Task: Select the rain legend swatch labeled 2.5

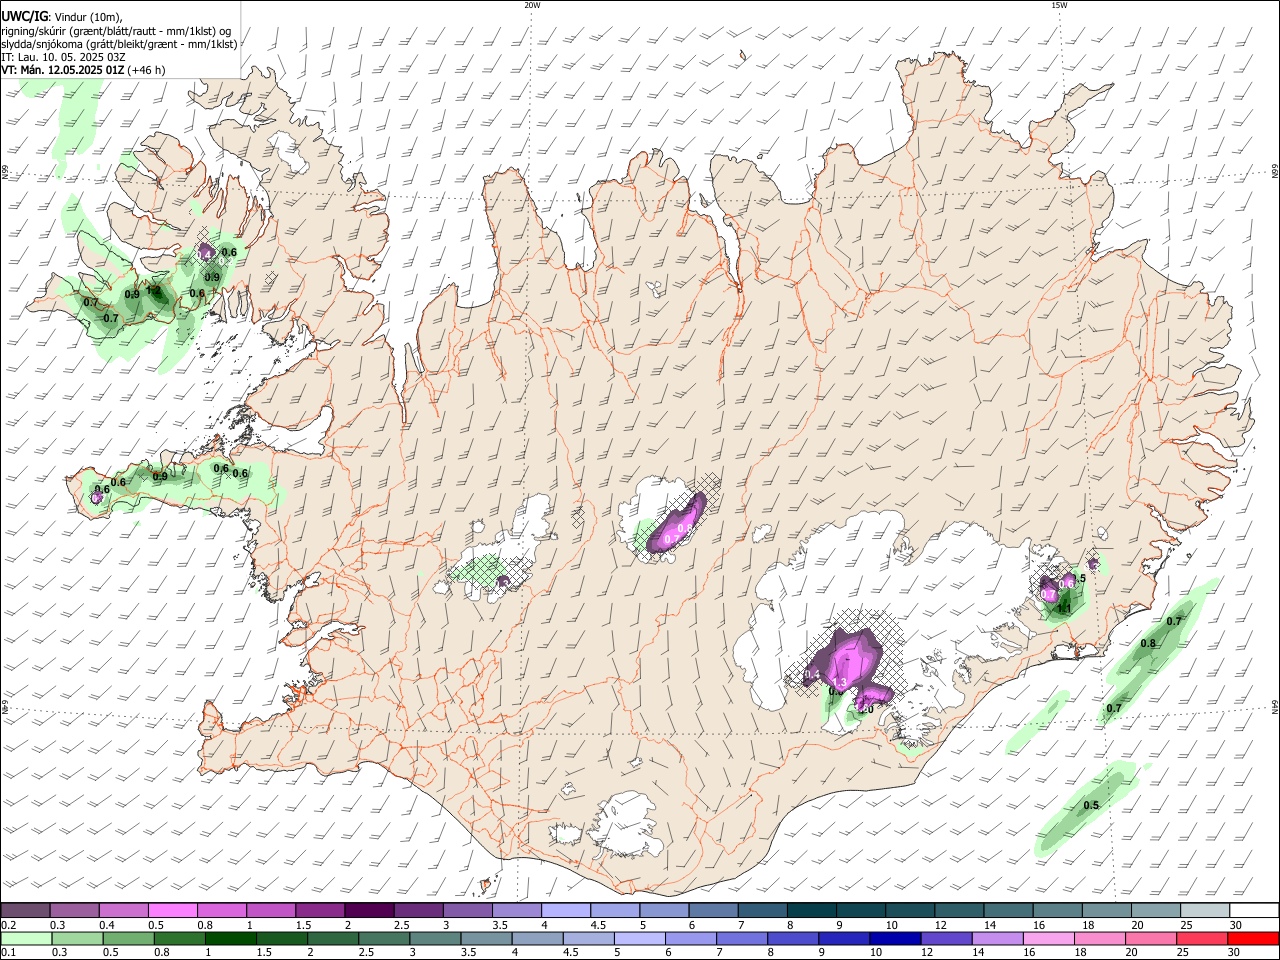Action: (x=384, y=938)
